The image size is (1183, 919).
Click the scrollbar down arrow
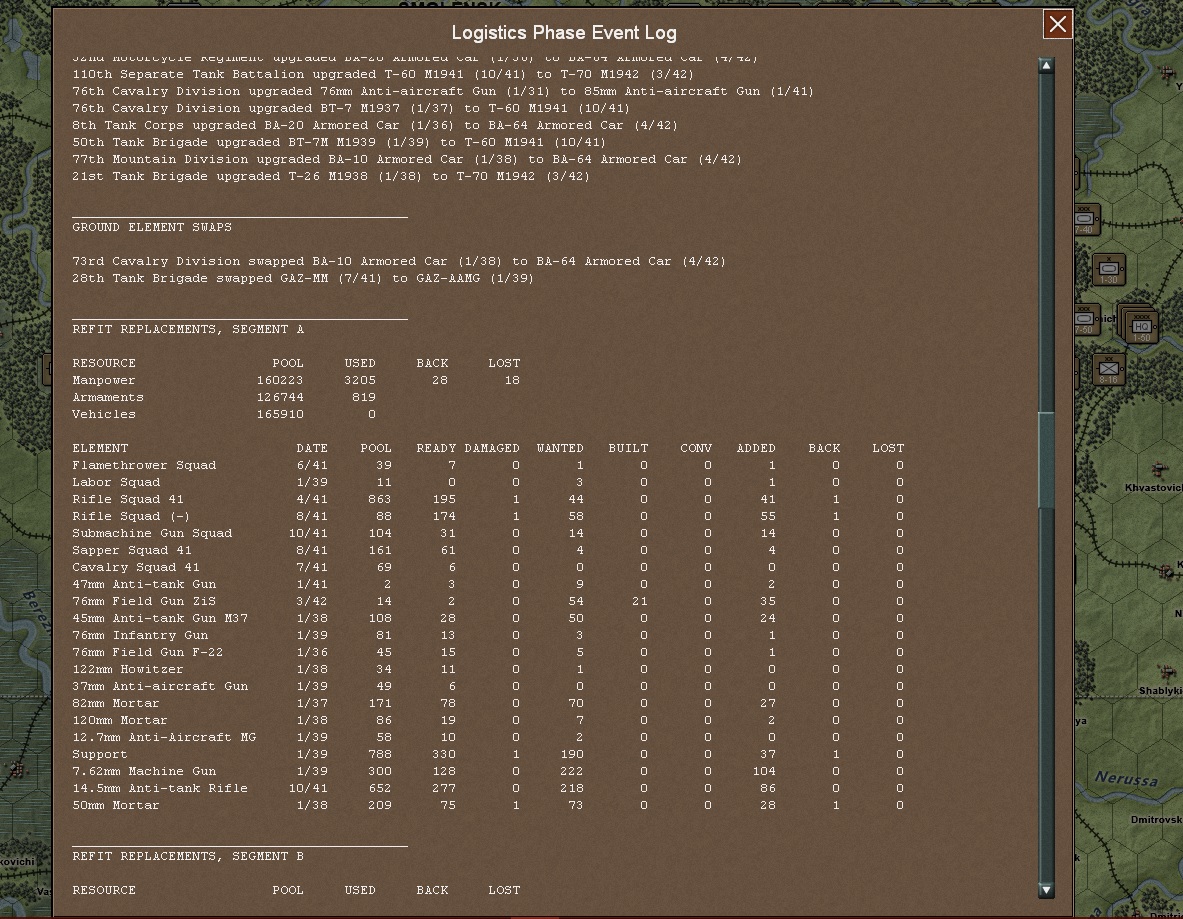[1046, 890]
